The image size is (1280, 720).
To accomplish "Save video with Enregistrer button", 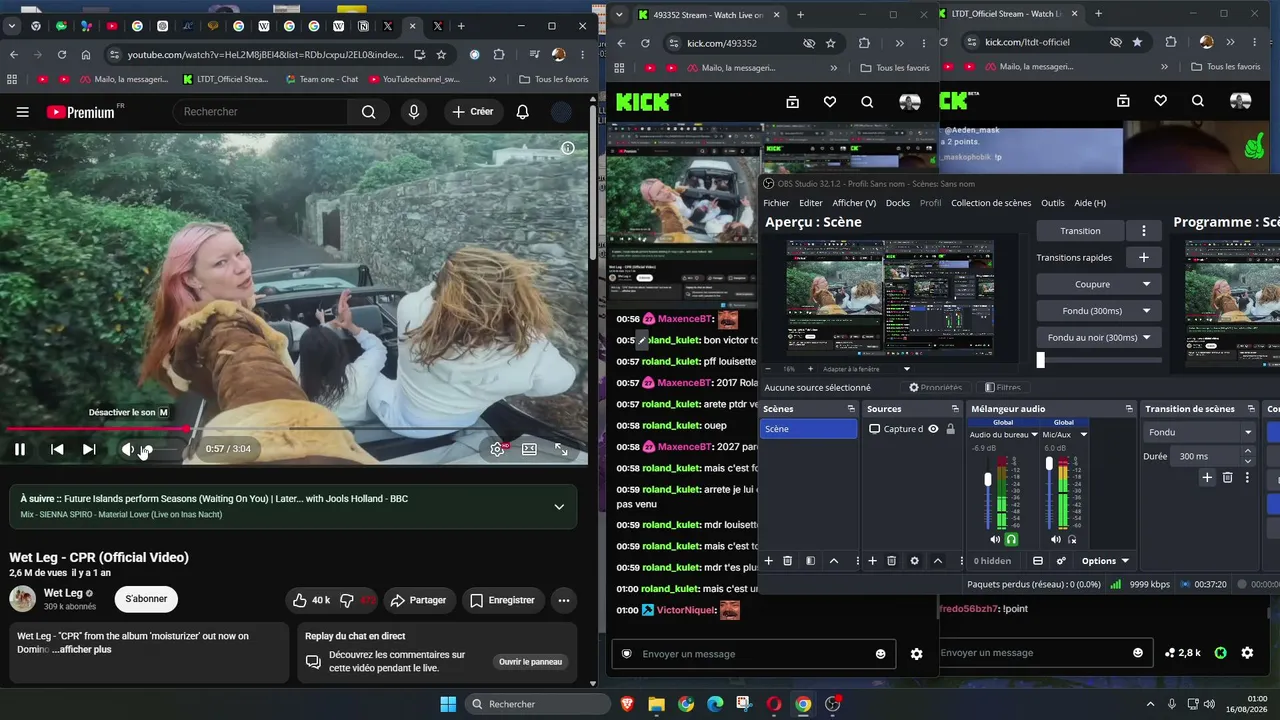I will point(502,600).
